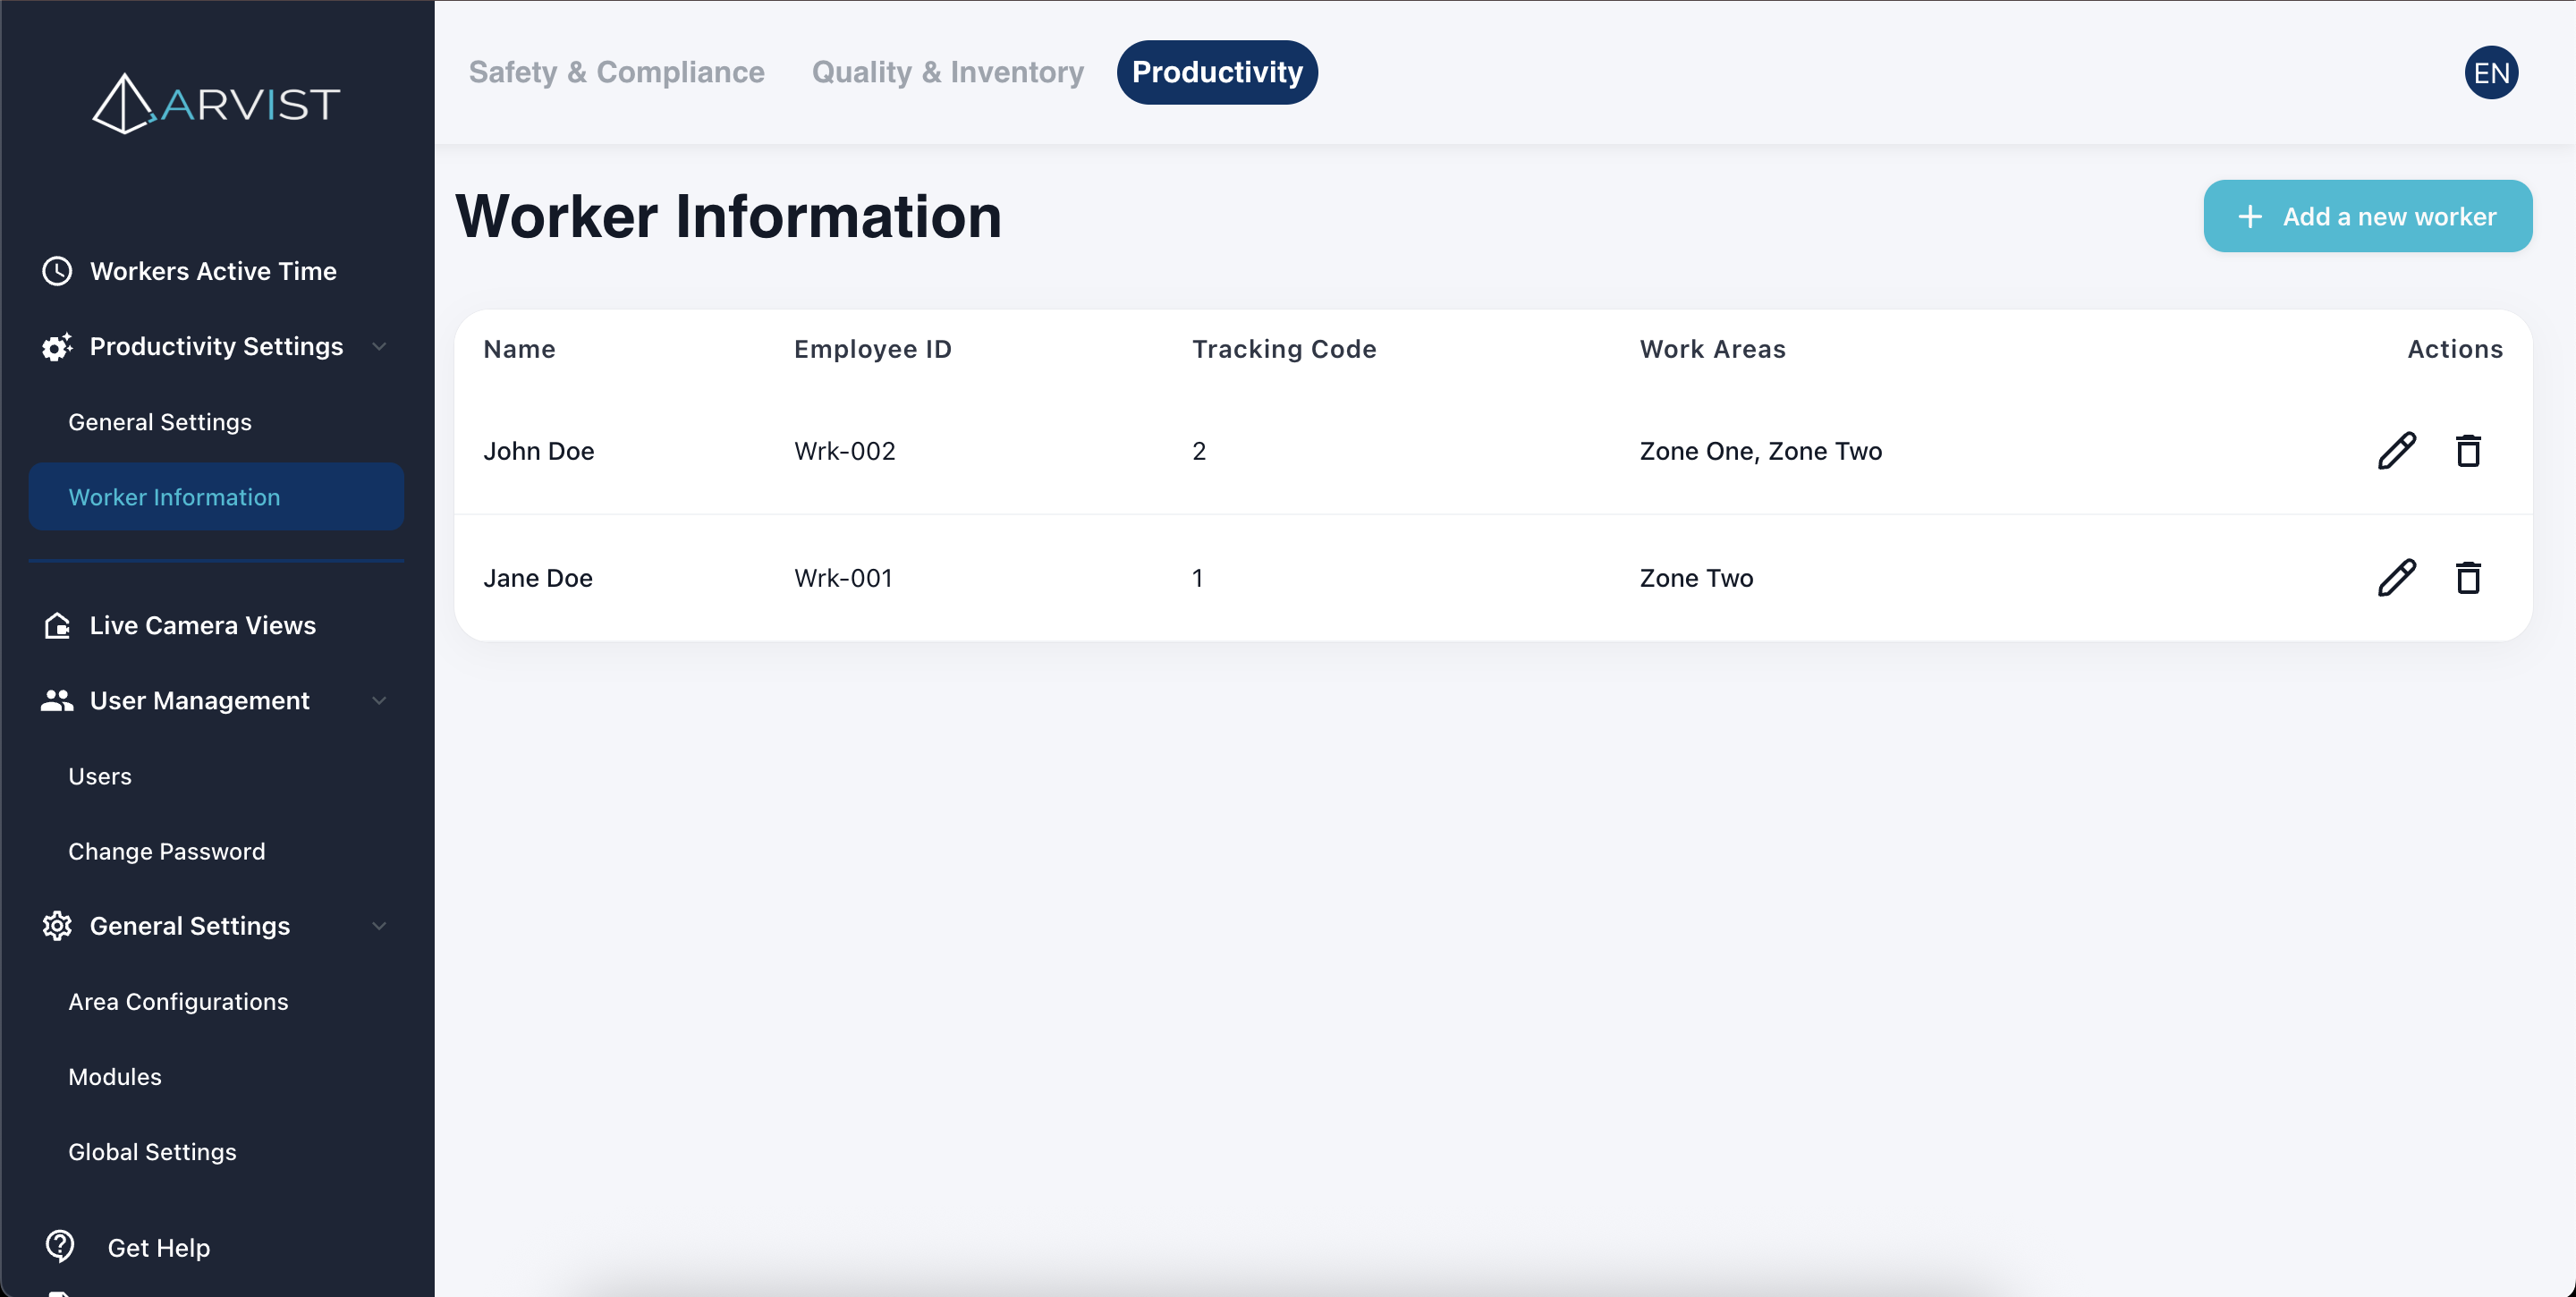Image resolution: width=2576 pixels, height=1297 pixels.
Task: Collapse the General Settings sidebar group
Action: (x=379, y=926)
